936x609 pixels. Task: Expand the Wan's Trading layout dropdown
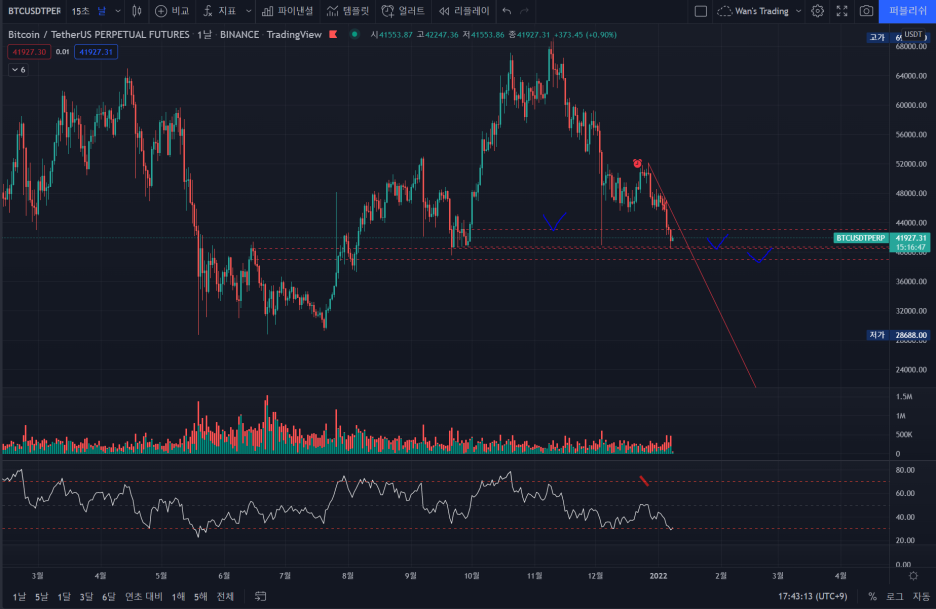pos(799,11)
